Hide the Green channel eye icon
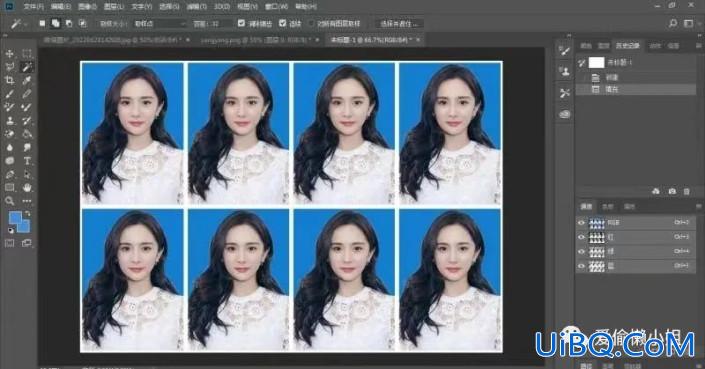705x369 pixels. click(x=581, y=252)
